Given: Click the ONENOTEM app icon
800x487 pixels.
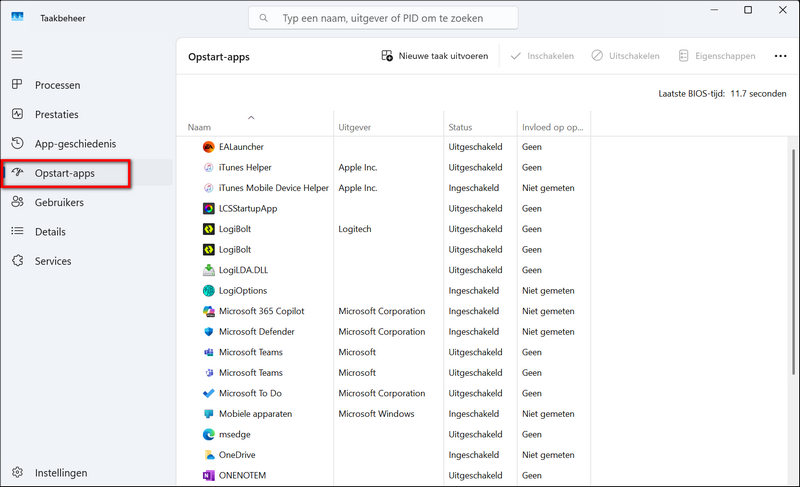Looking at the screenshot, I should pyautogui.click(x=208, y=475).
